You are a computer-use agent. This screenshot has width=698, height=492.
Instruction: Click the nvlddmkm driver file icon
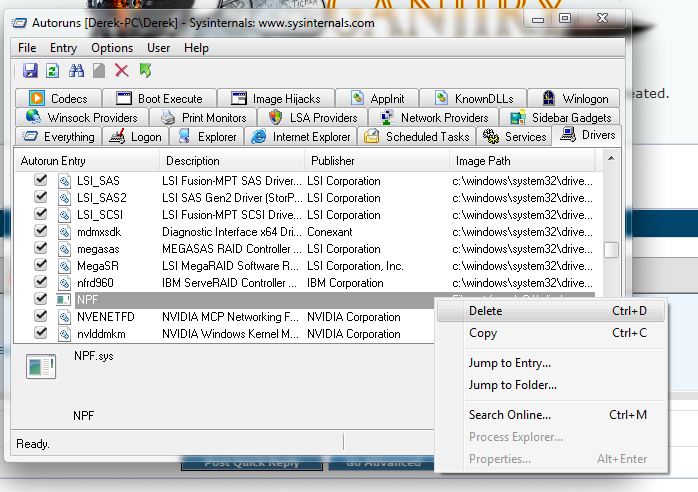click(64, 333)
